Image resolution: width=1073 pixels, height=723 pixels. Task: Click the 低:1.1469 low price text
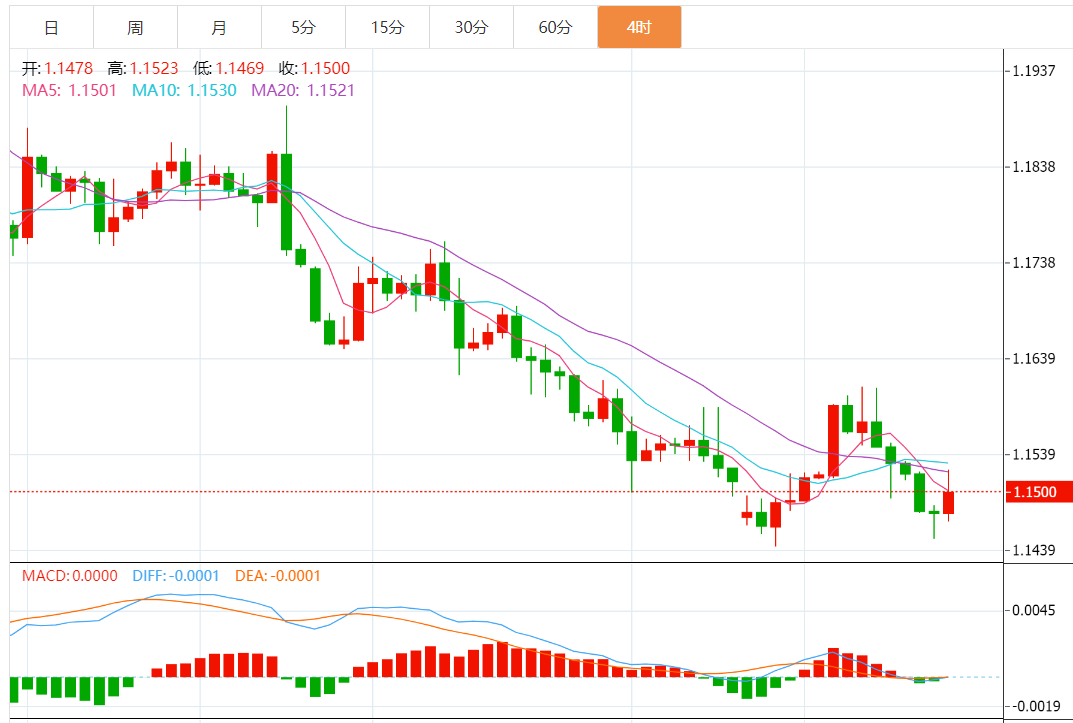pos(229,68)
